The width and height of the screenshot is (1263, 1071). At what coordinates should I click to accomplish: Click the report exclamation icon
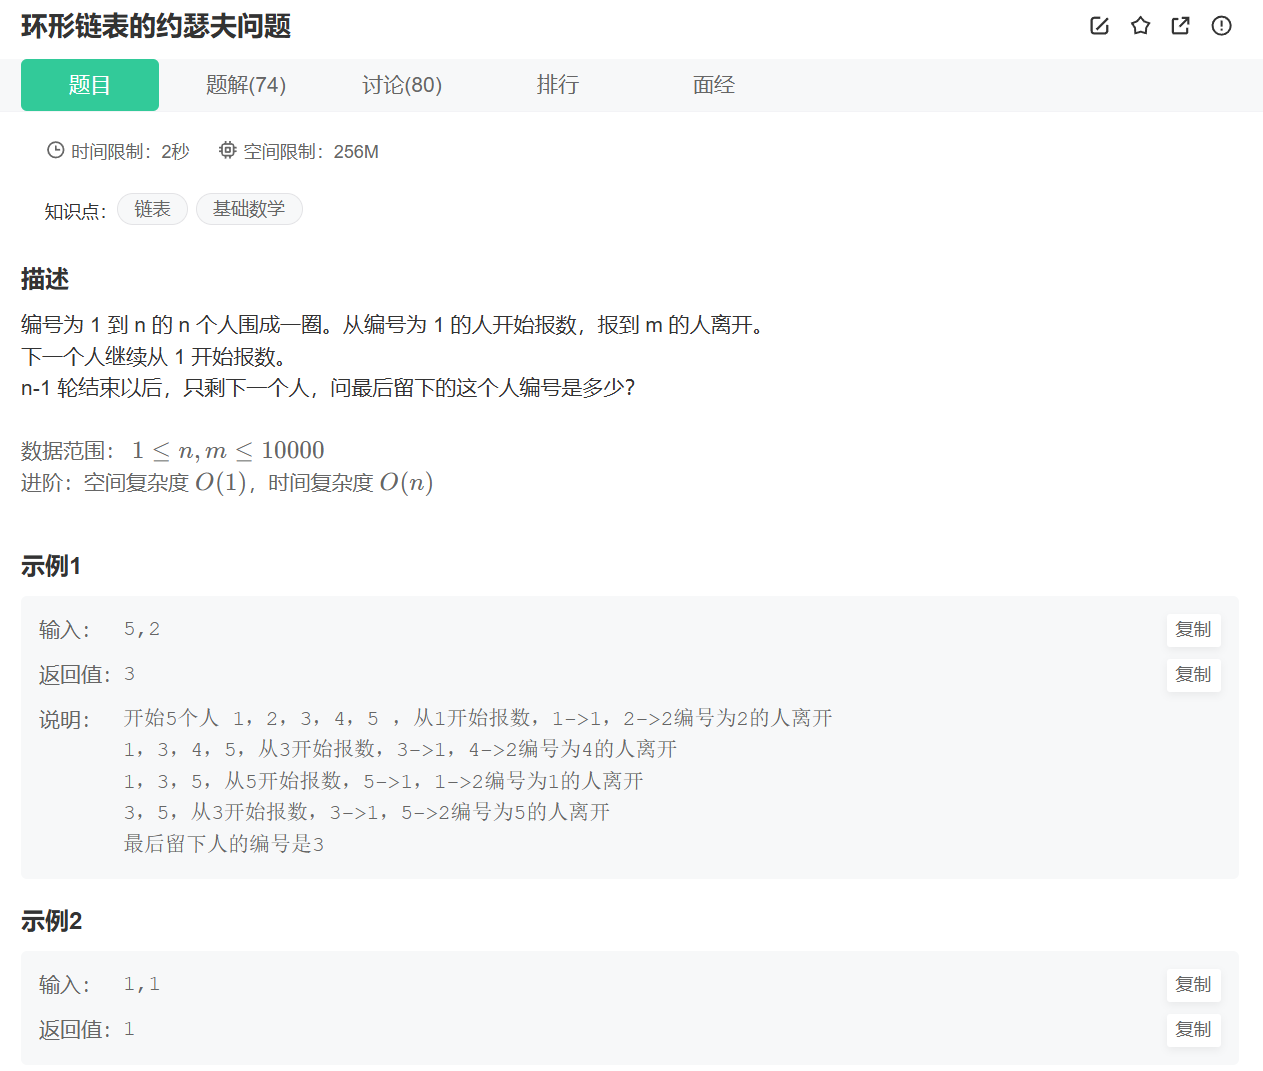point(1221,26)
